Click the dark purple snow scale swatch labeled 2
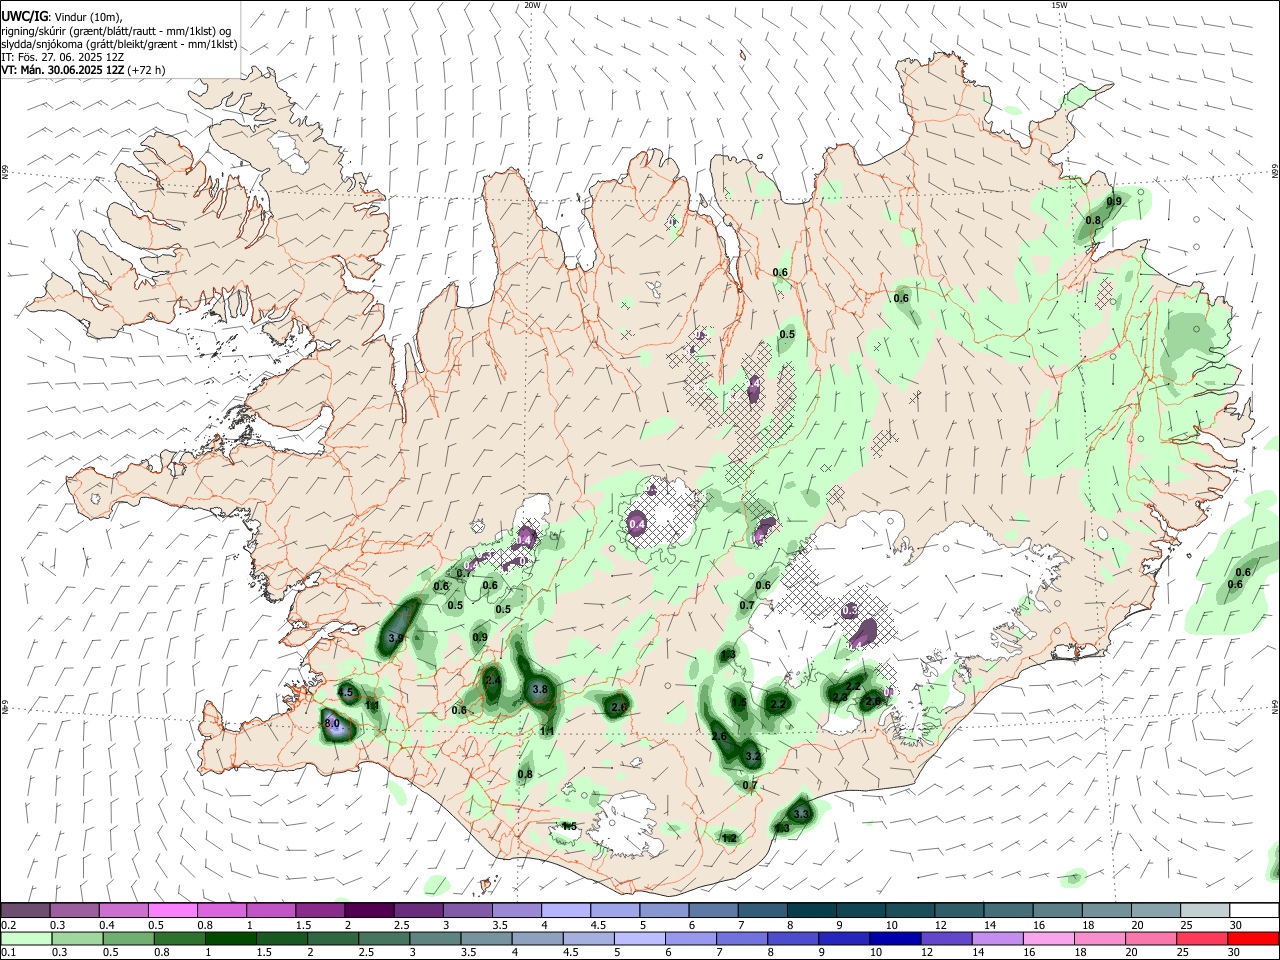This screenshot has width=1280, height=960. tap(368, 911)
